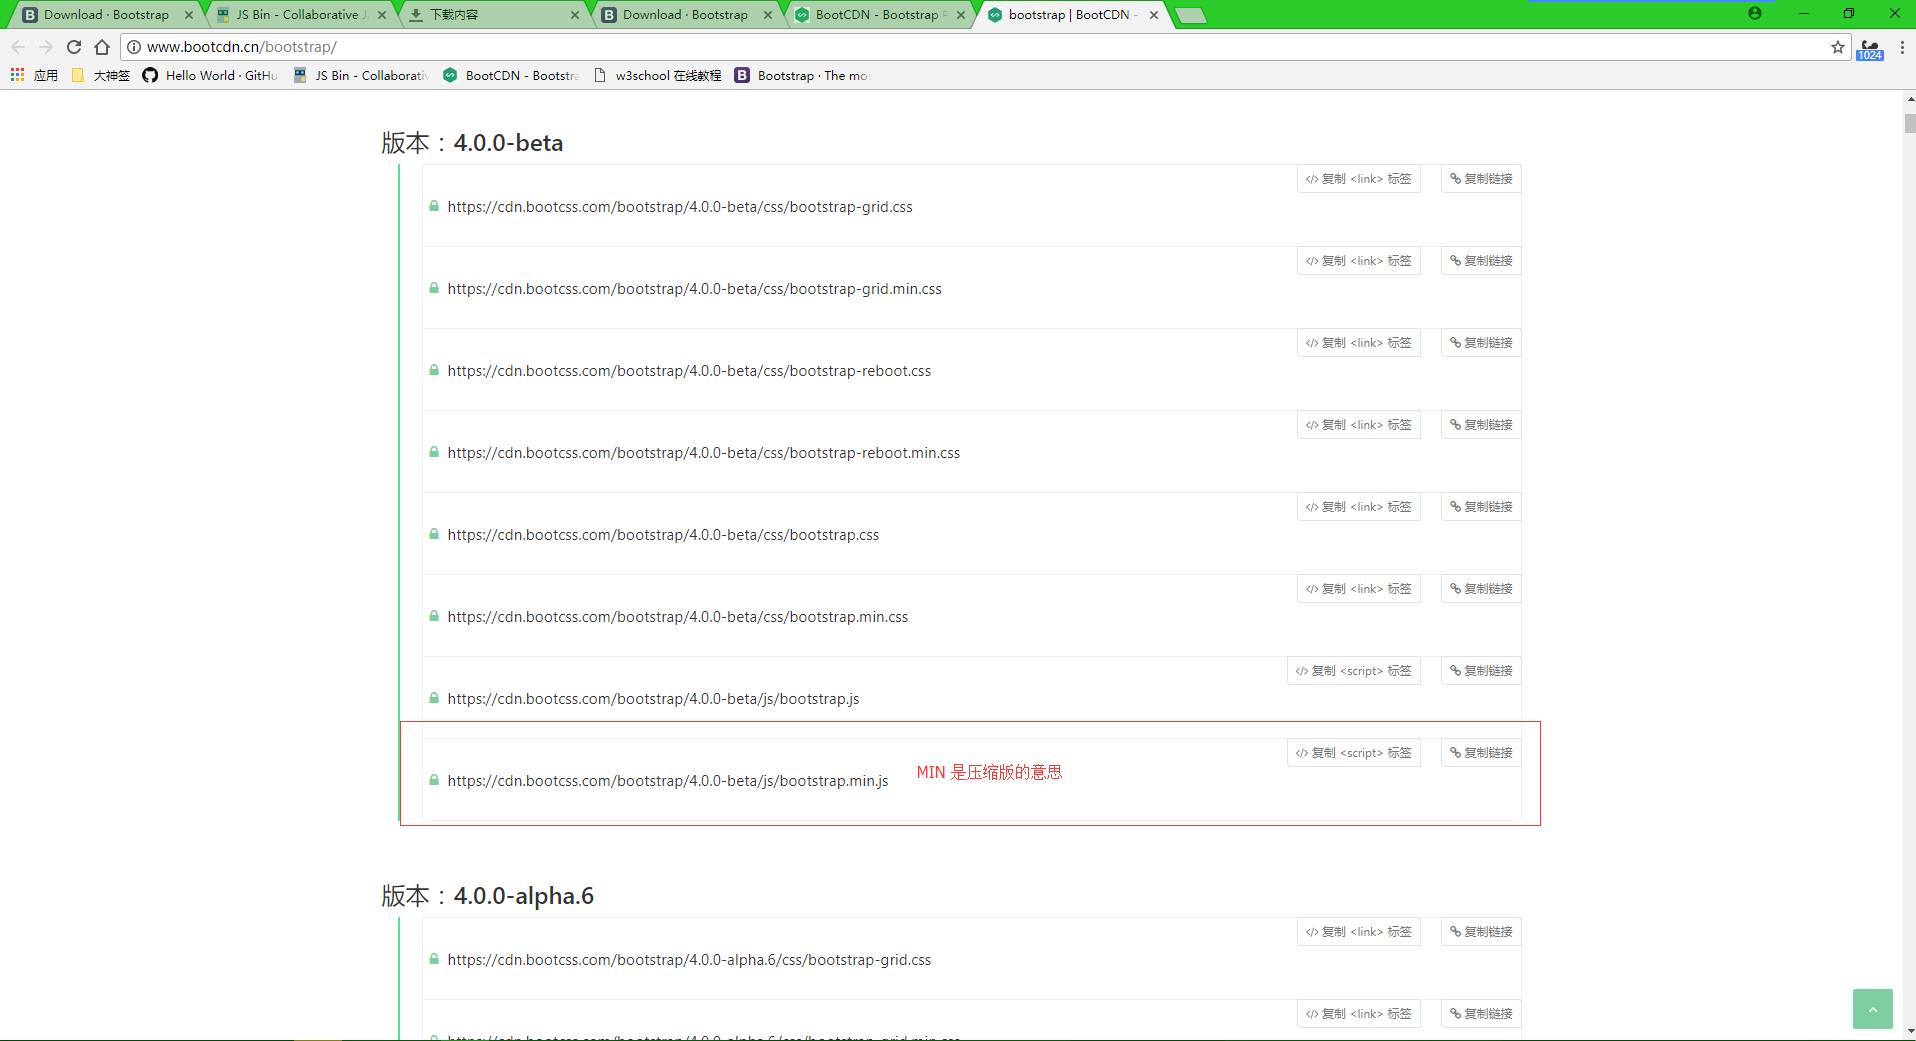Open the 1024 extension icon

(1869, 49)
